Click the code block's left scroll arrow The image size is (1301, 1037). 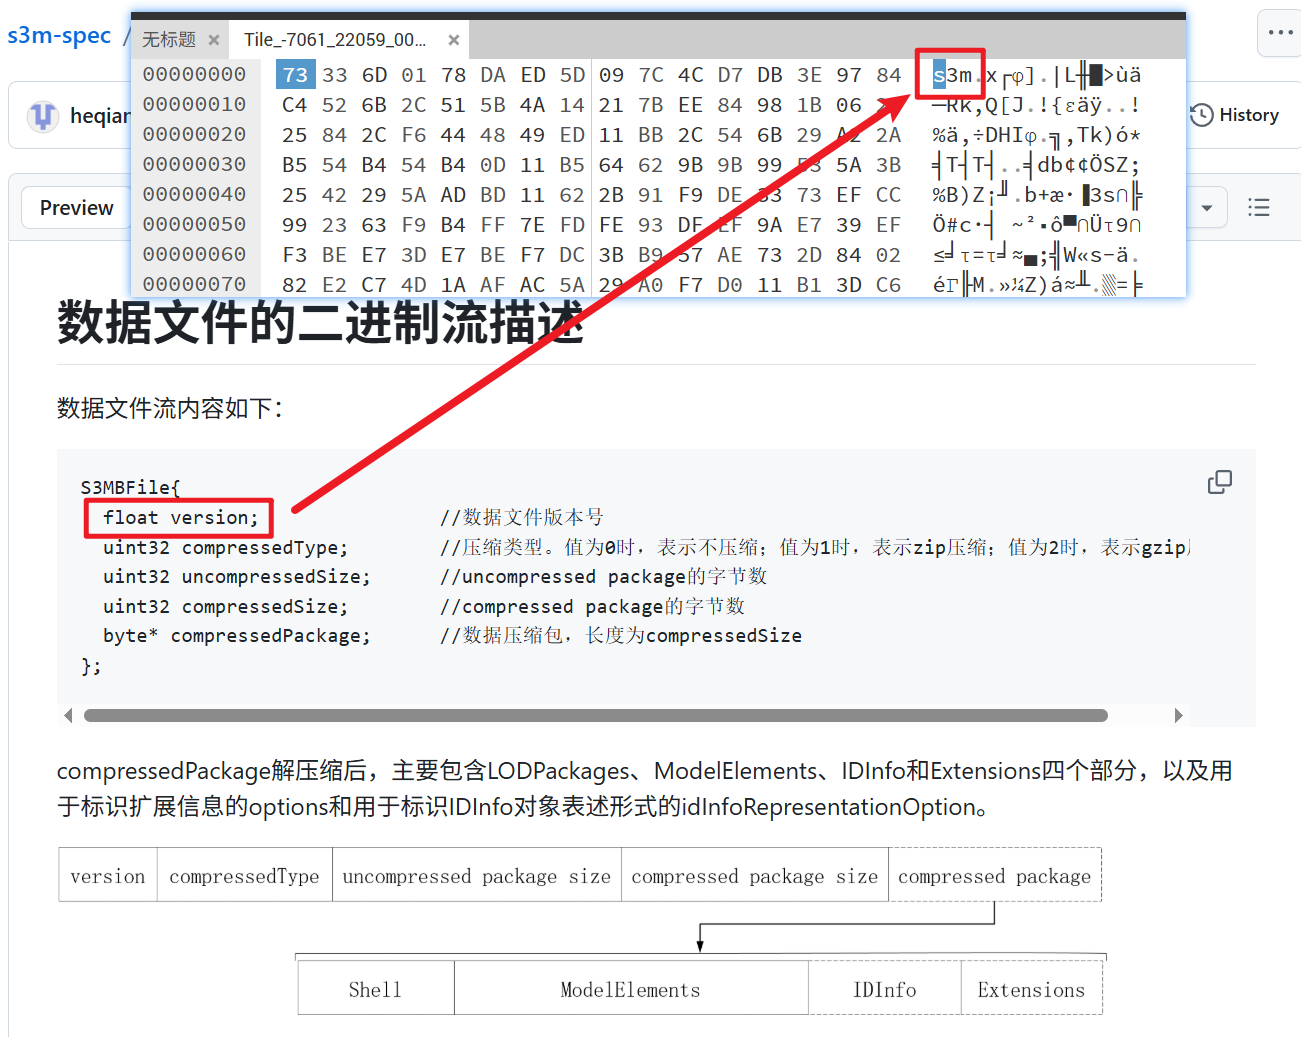pyautogui.click(x=68, y=715)
